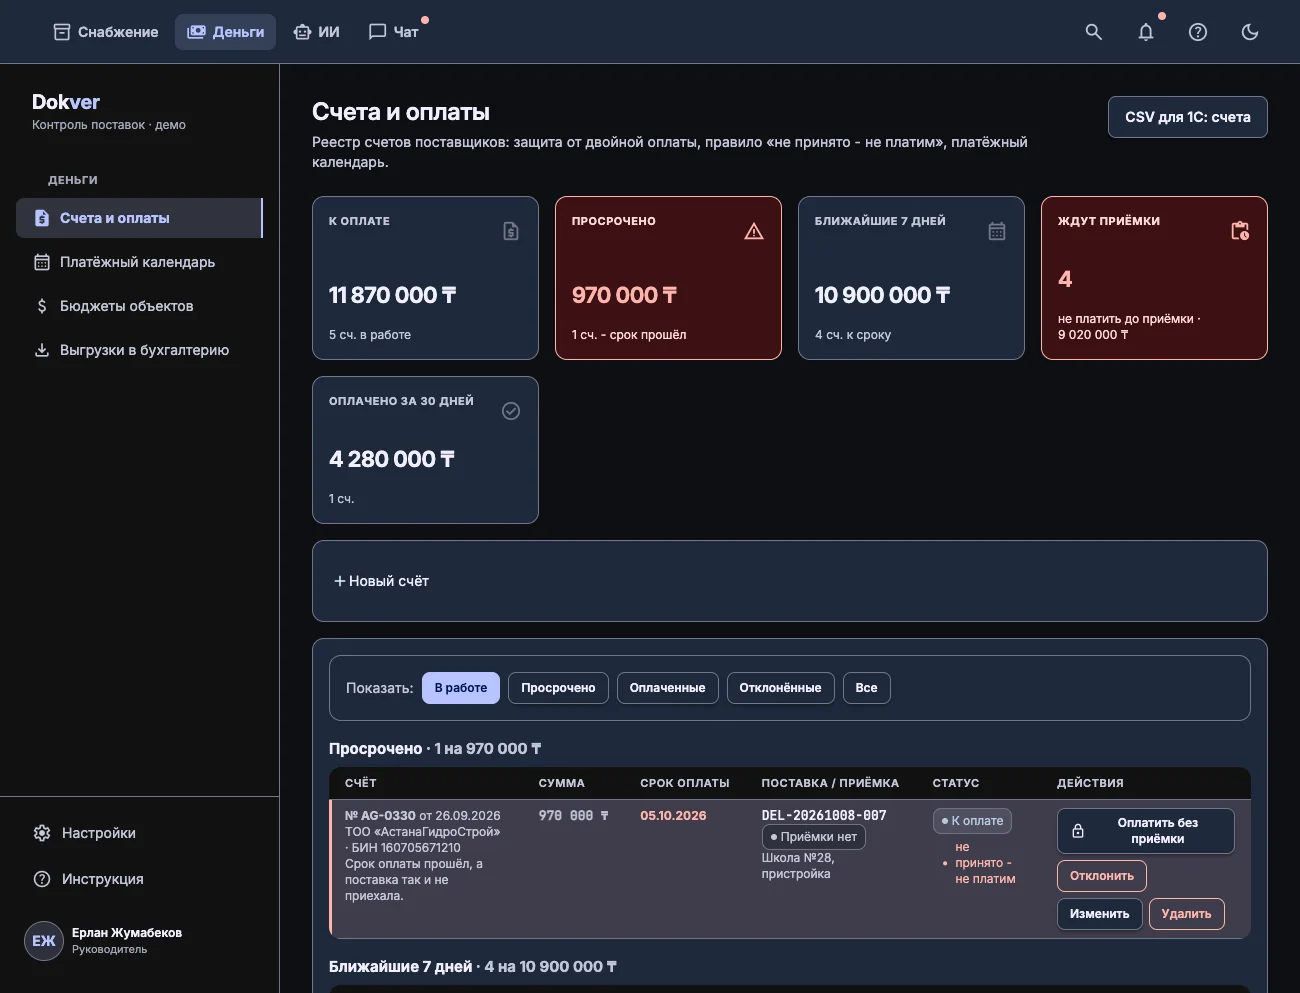Switch to the Деньги tab
This screenshot has height=993, width=1300.
[226, 32]
